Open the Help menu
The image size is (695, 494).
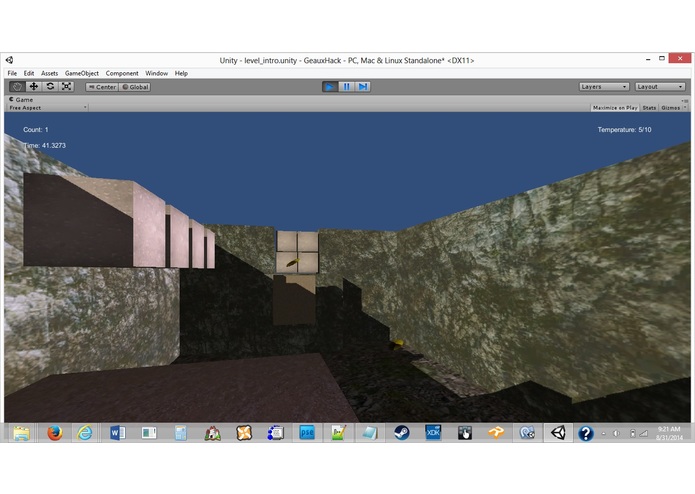click(x=181, y=73)
